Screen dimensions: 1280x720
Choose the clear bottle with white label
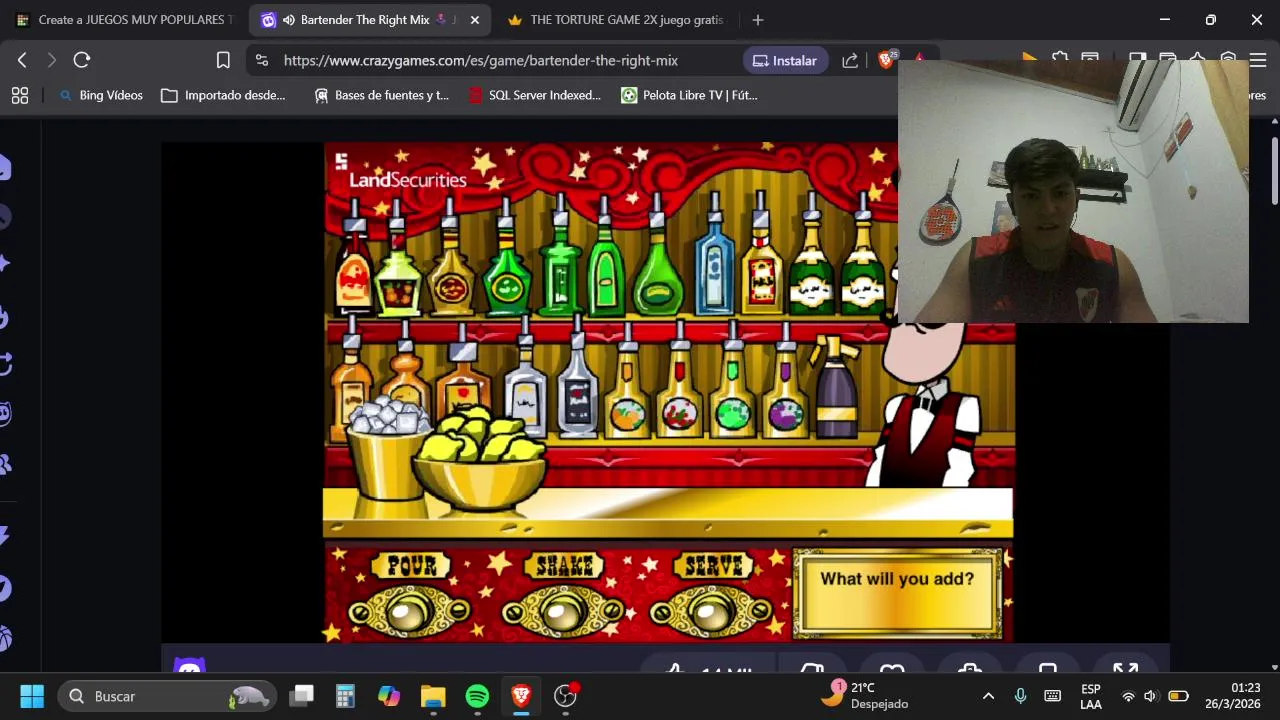(x=526, y=378)
